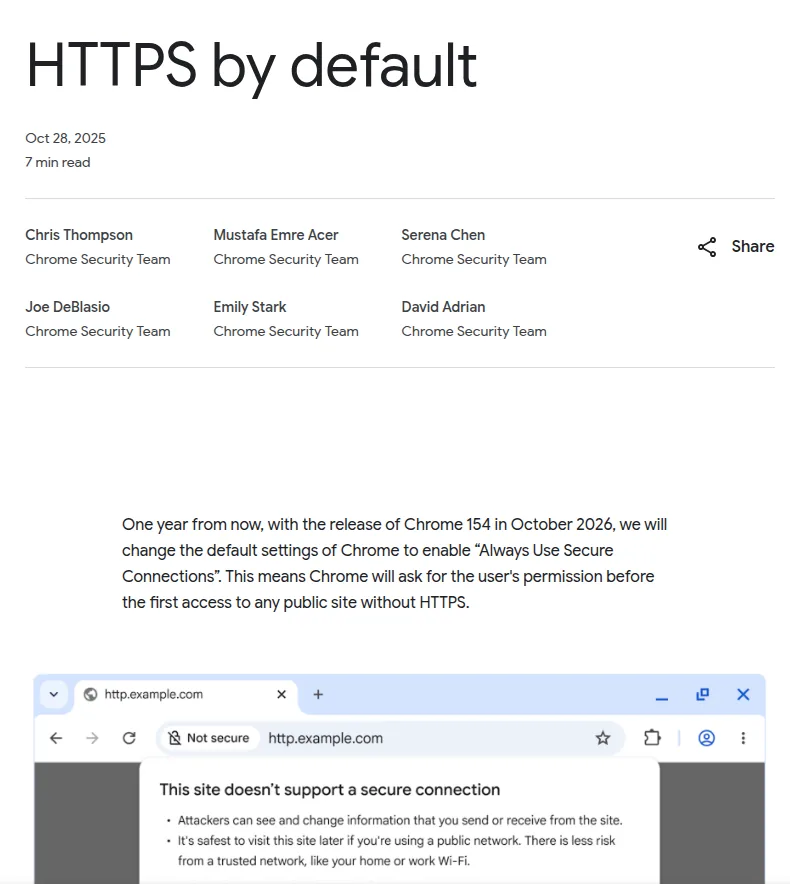The width and height of the screenshot is (790, 890).
Task: Open Chris Thompson author name
Action: [79, 234]
